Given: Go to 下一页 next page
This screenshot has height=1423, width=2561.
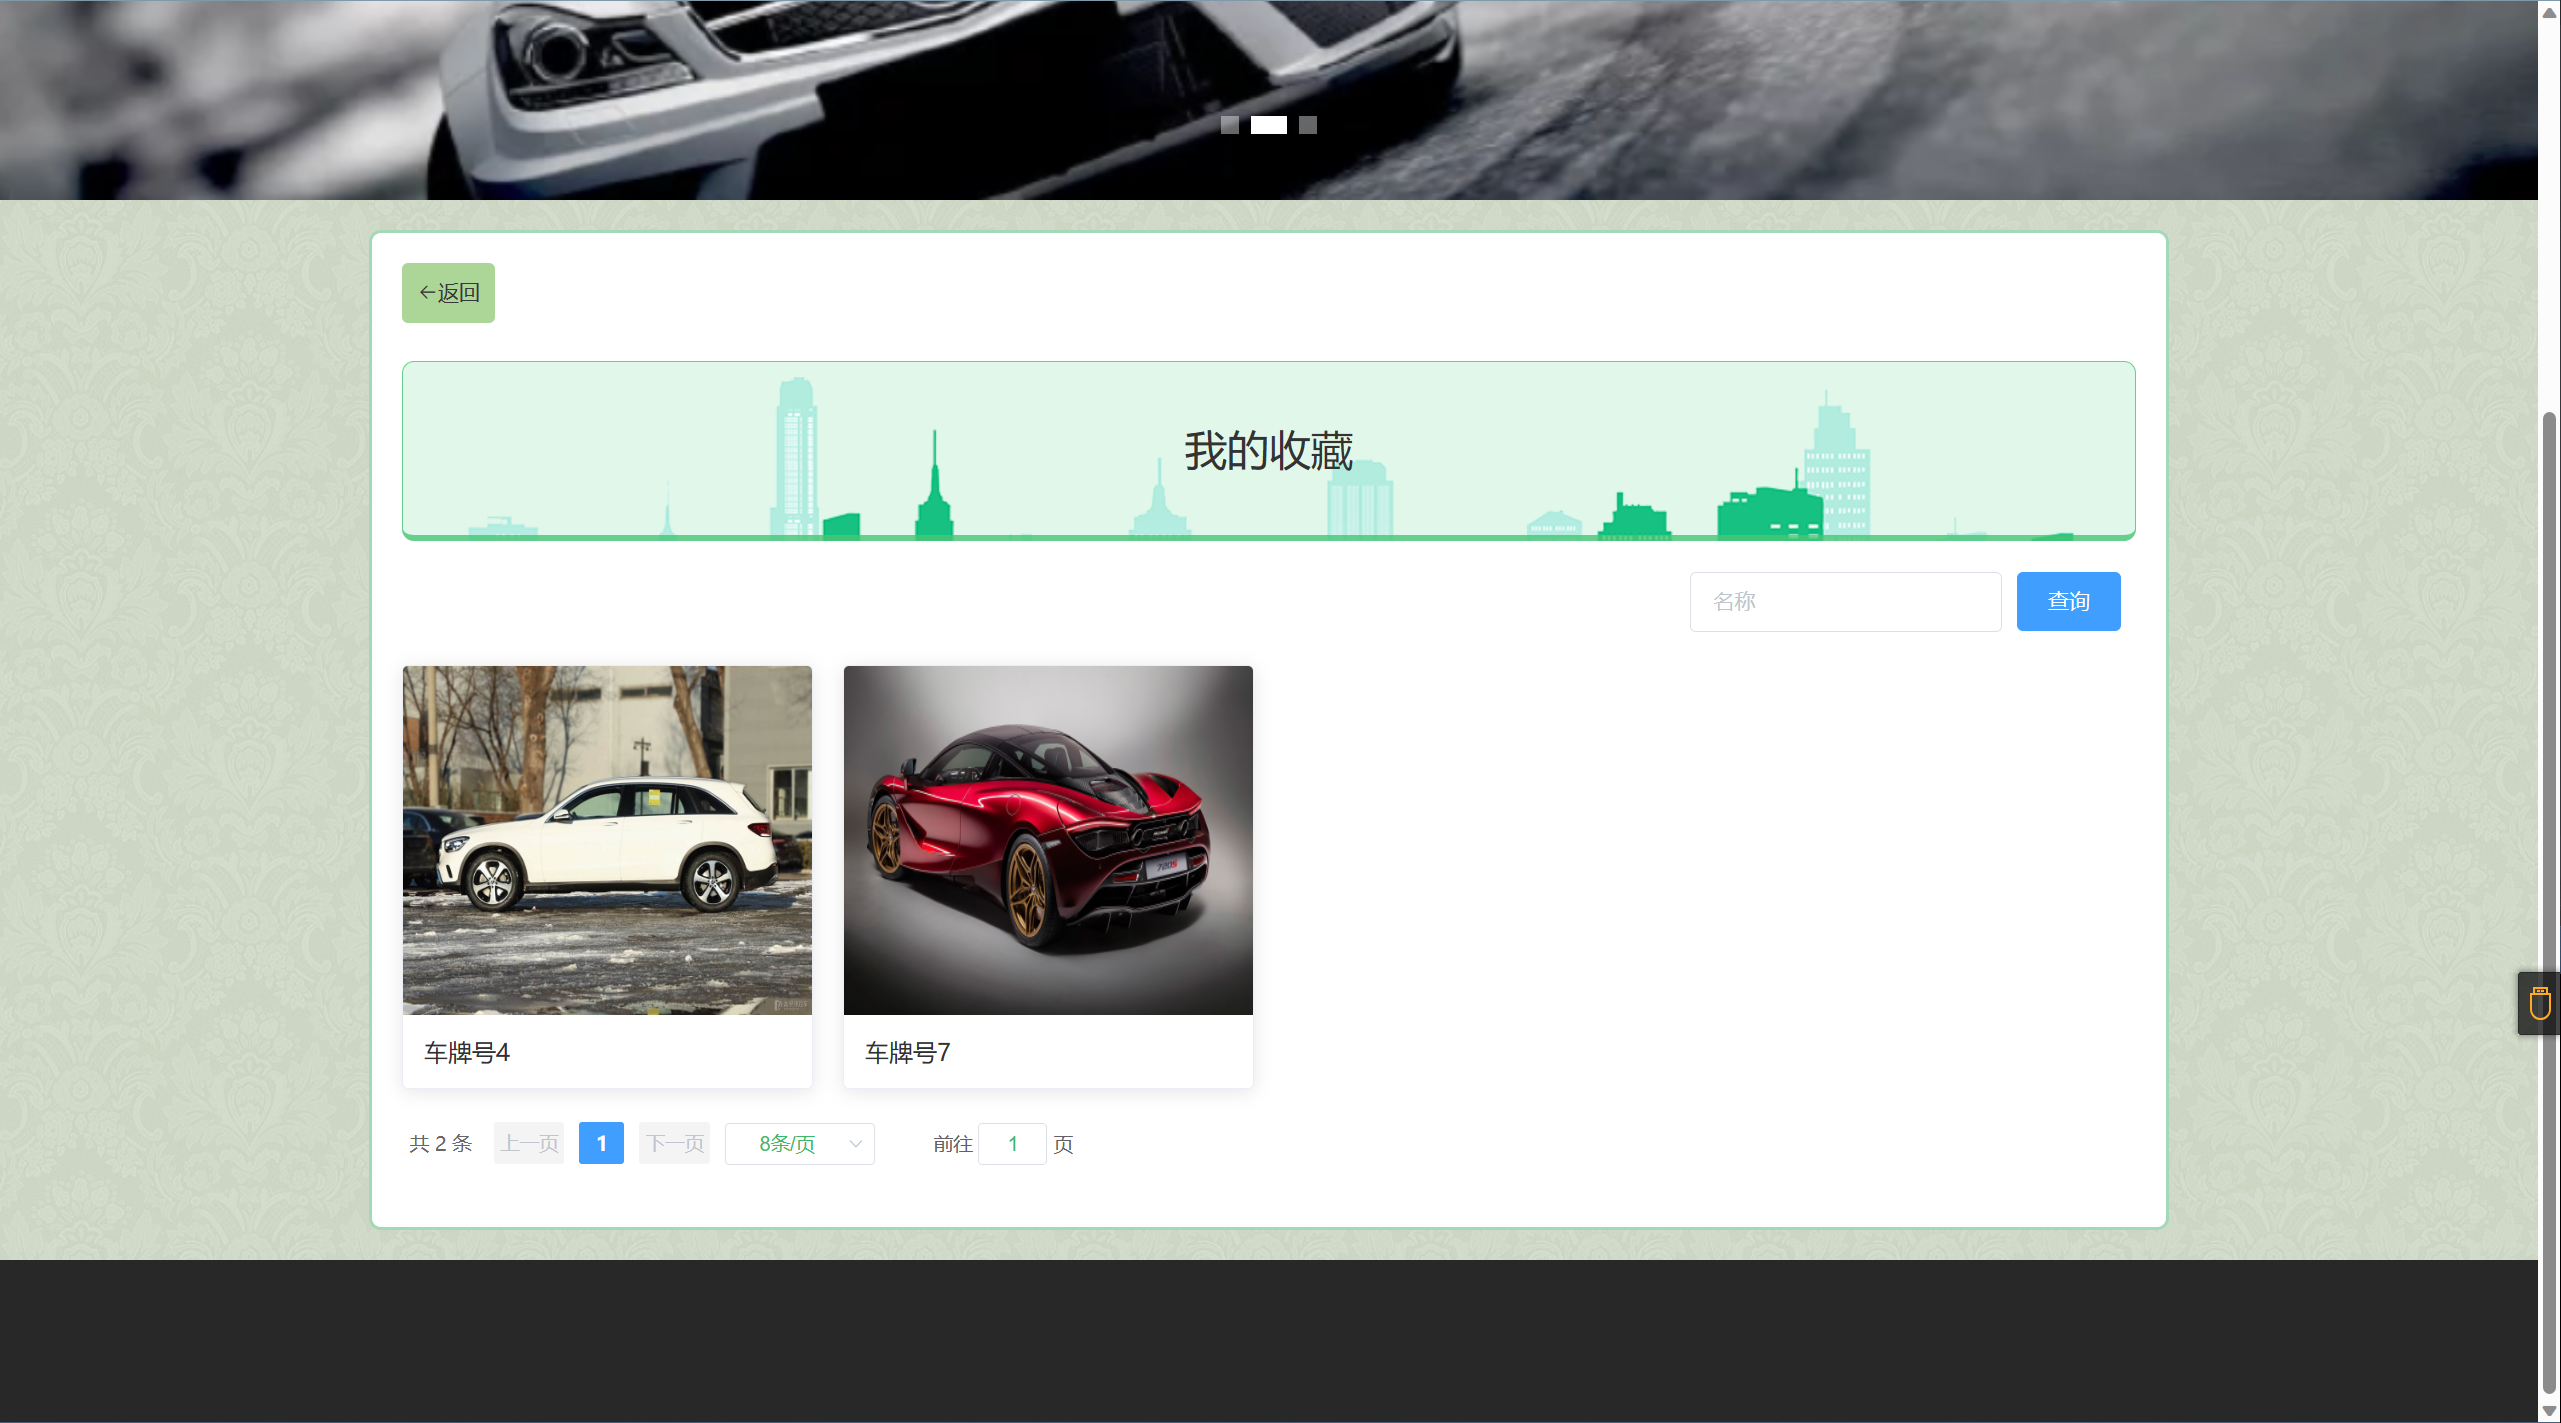Looking at the screenshot, I should coord(674,1143).
